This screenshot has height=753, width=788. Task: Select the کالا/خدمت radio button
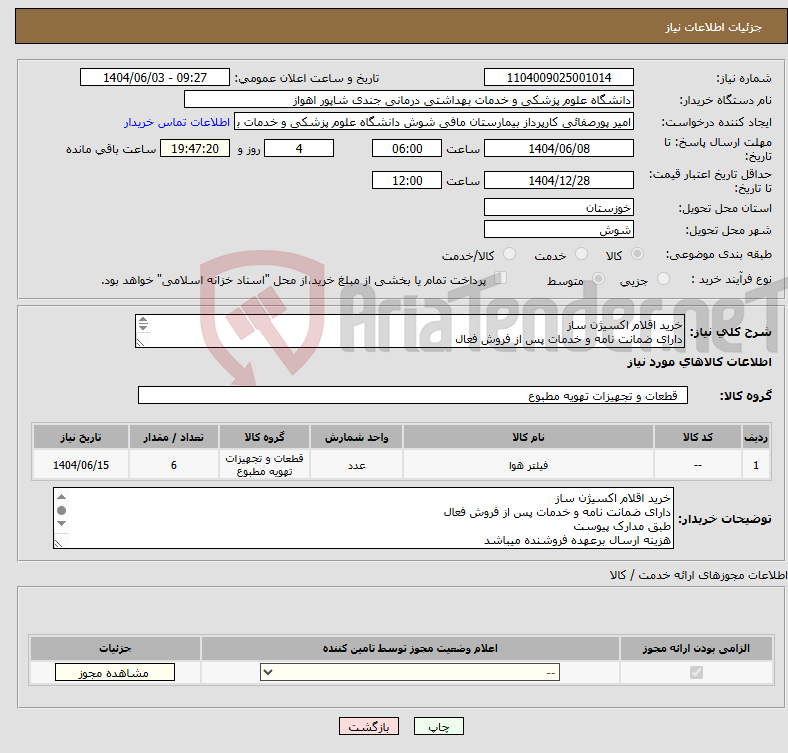pyautogui.click(x=510, y=255)
